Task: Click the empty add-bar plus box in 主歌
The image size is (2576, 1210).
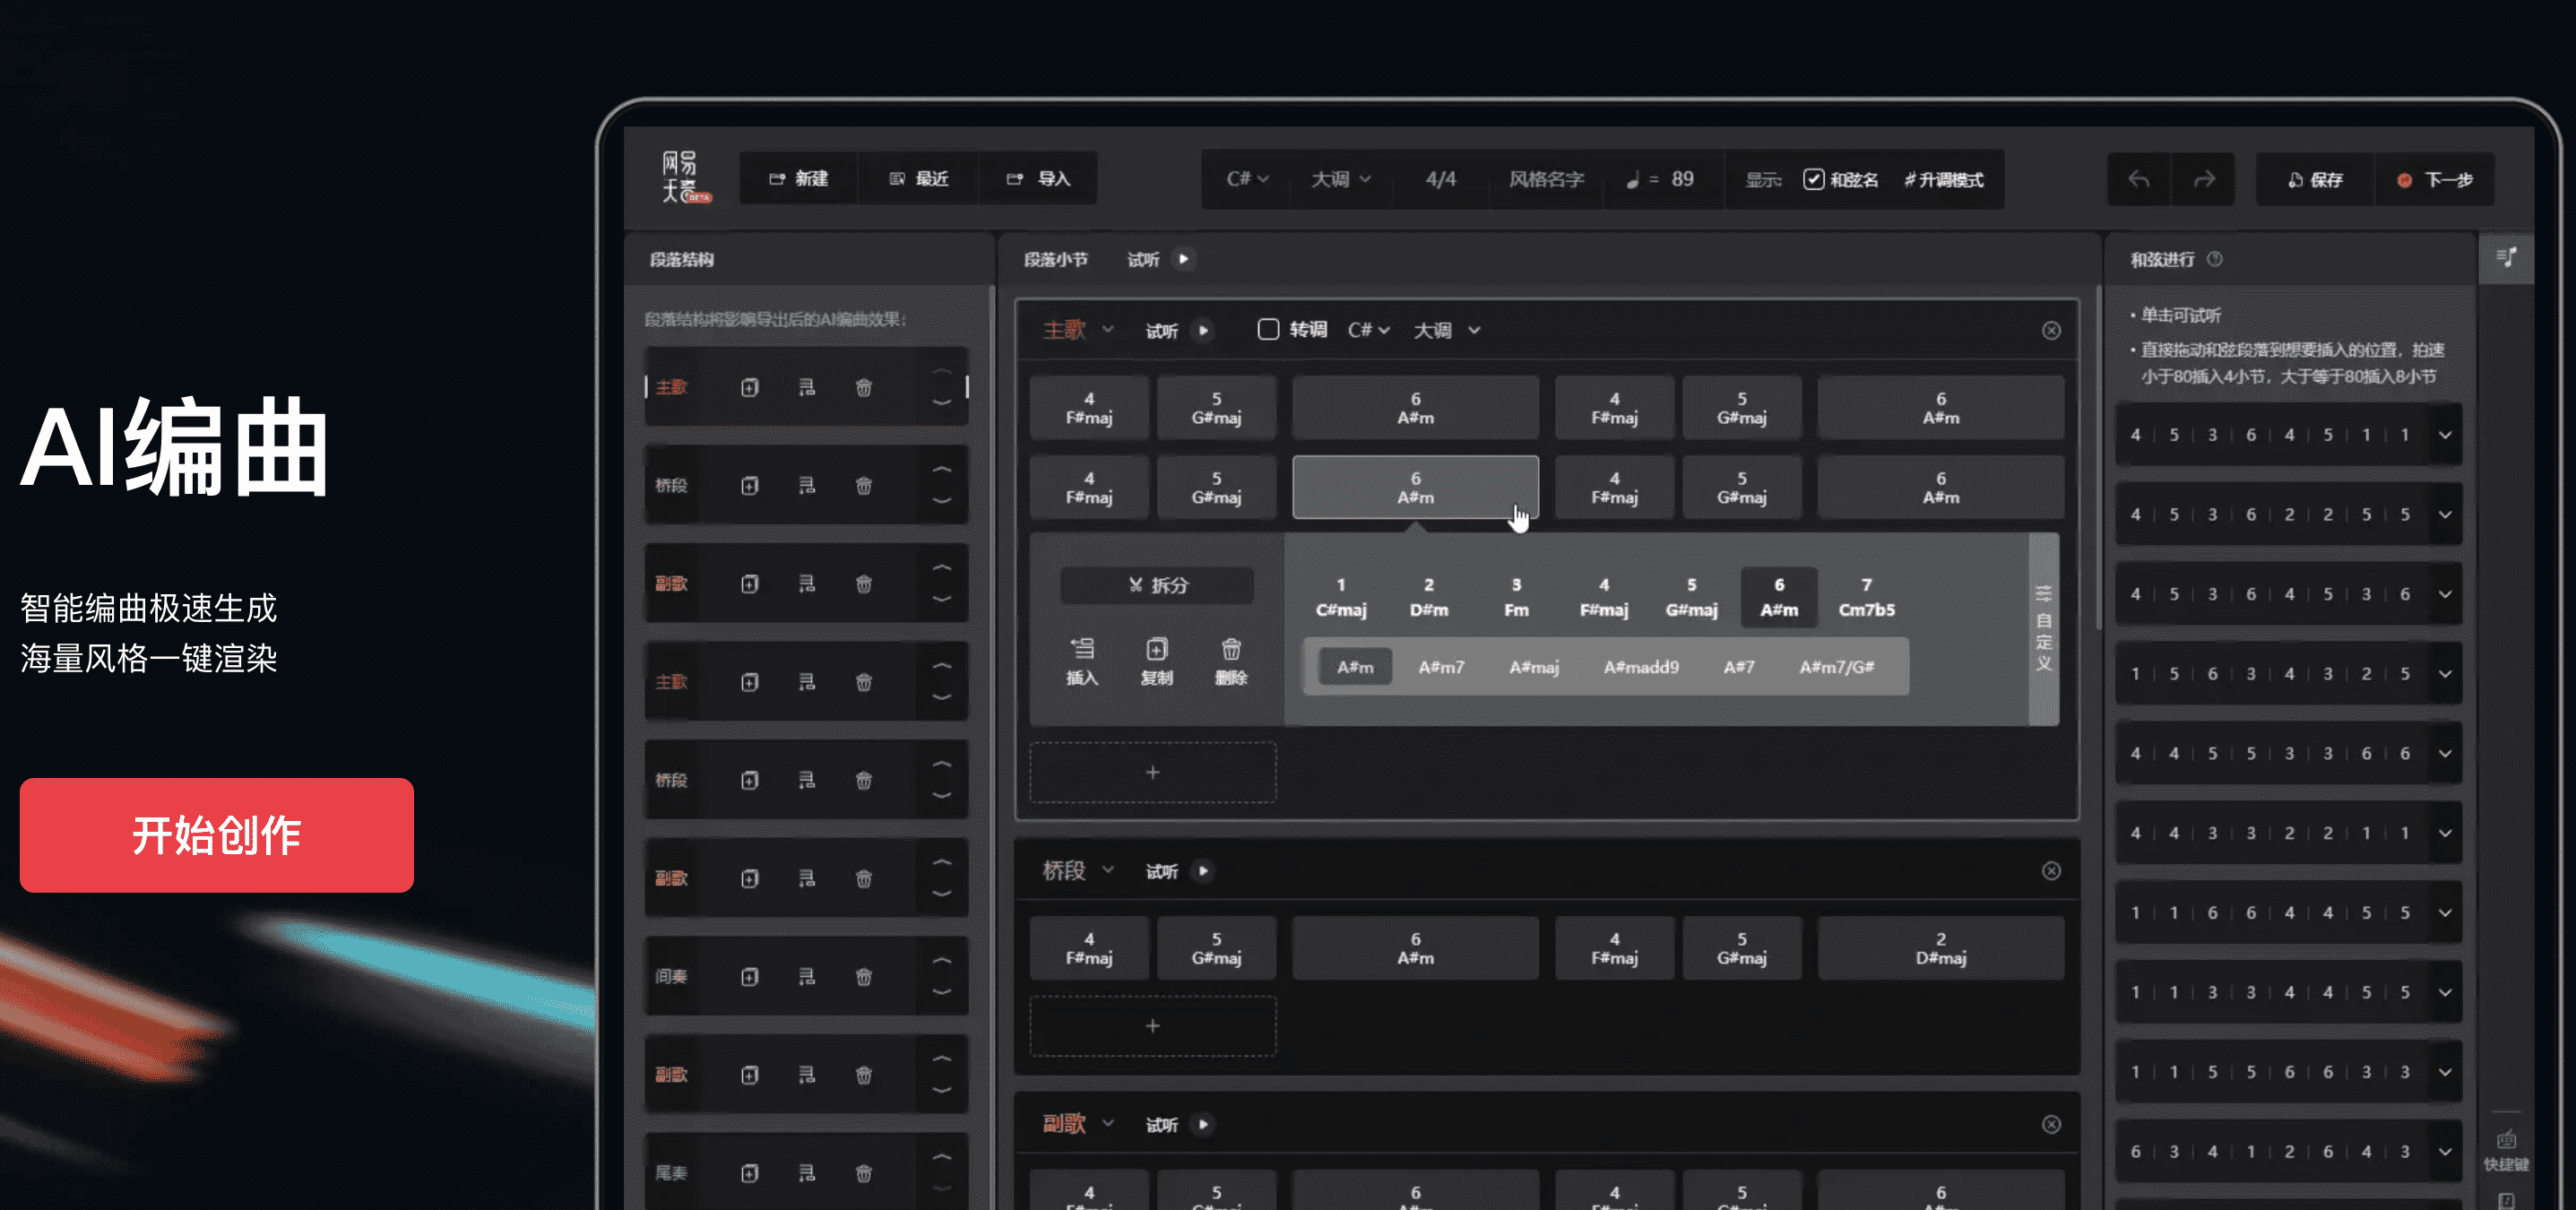Action: [x=1153, y=772]
